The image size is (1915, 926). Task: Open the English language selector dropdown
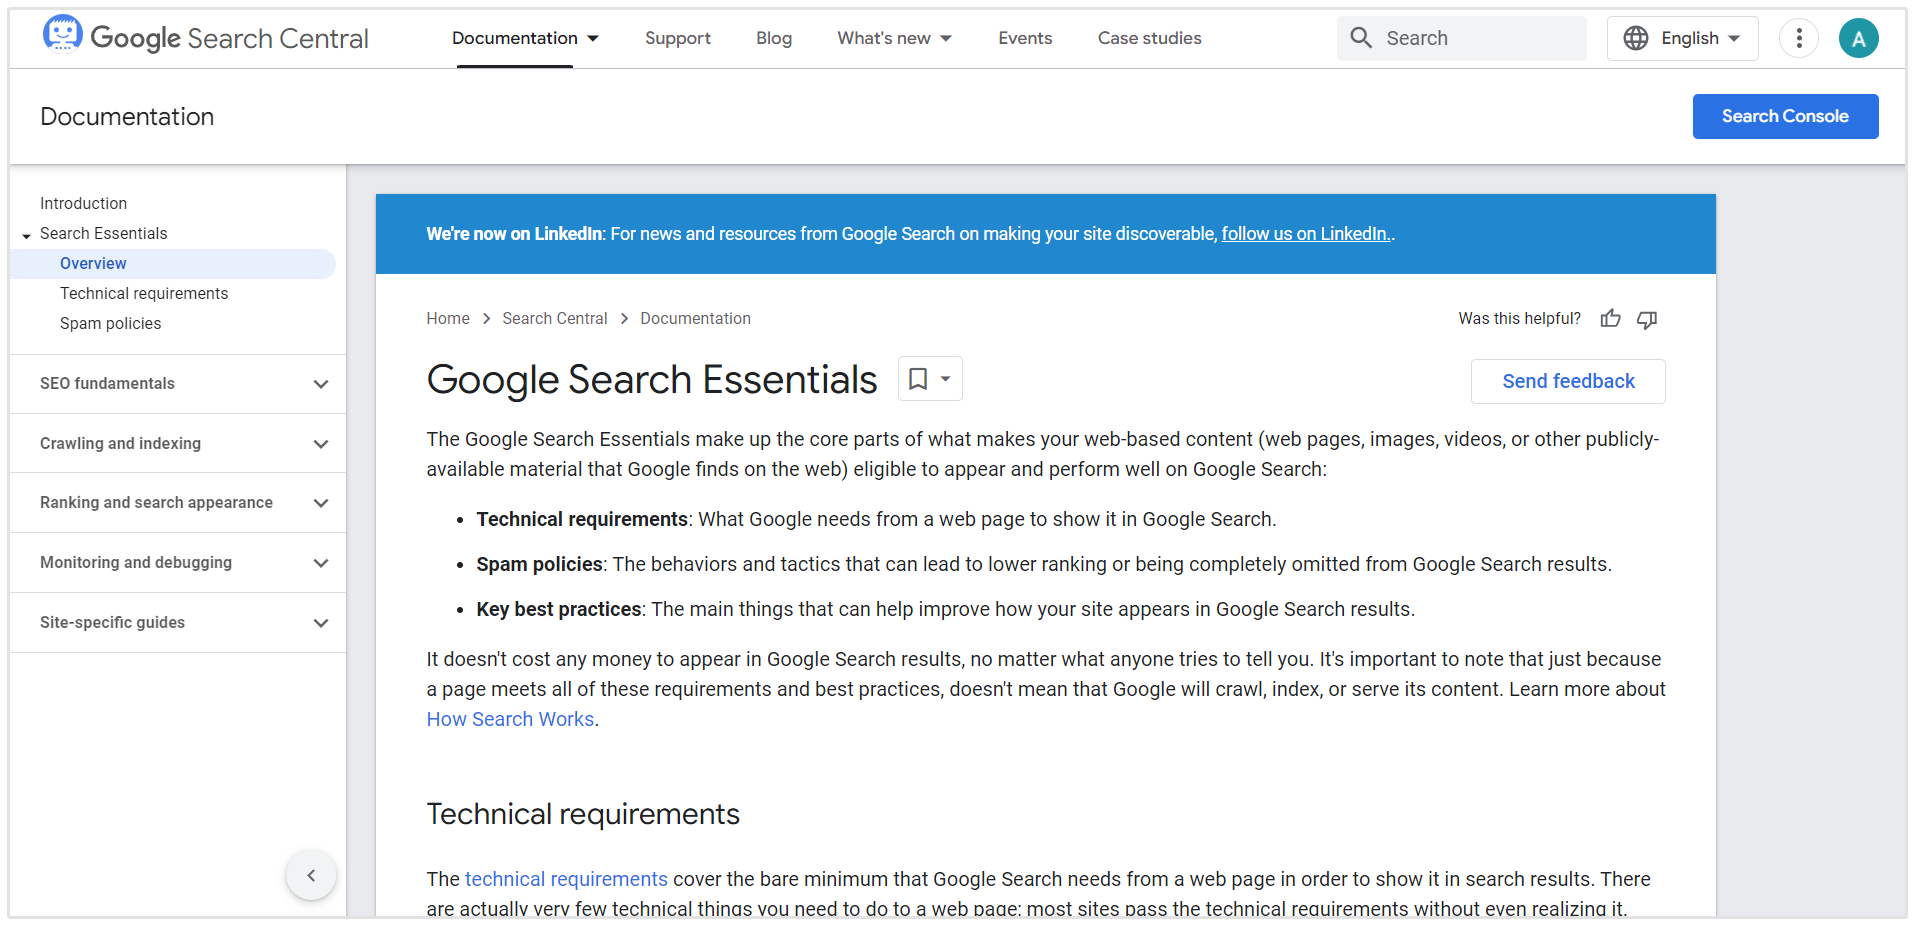click(1682, 38)
